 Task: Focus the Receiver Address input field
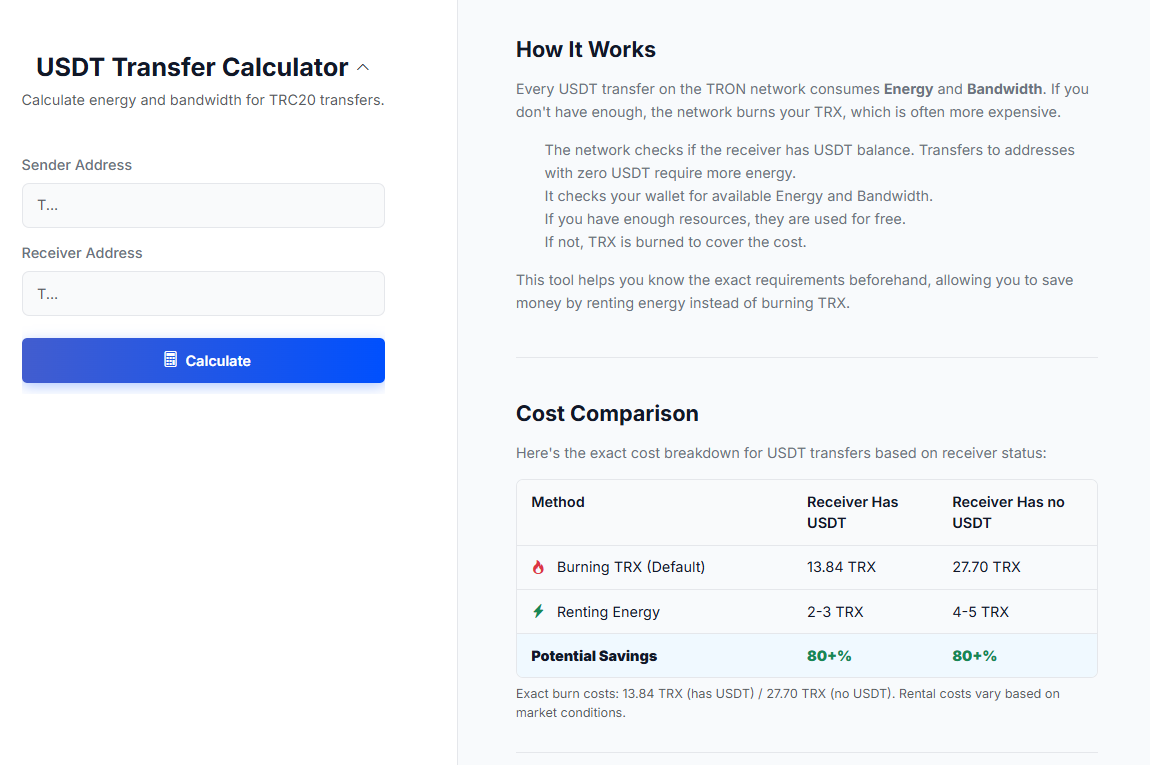[x=203, y=294]
